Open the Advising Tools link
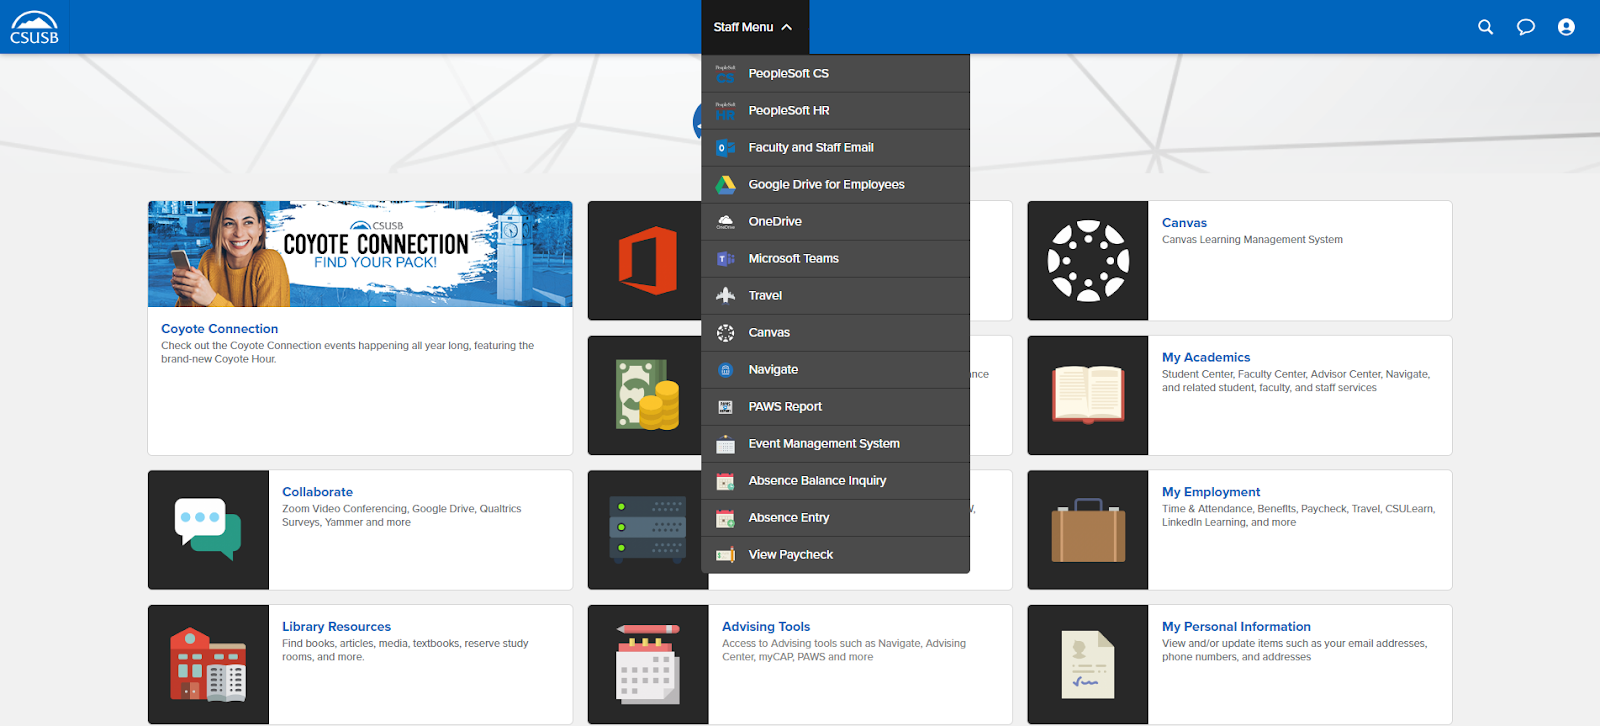 coord(766,627)
